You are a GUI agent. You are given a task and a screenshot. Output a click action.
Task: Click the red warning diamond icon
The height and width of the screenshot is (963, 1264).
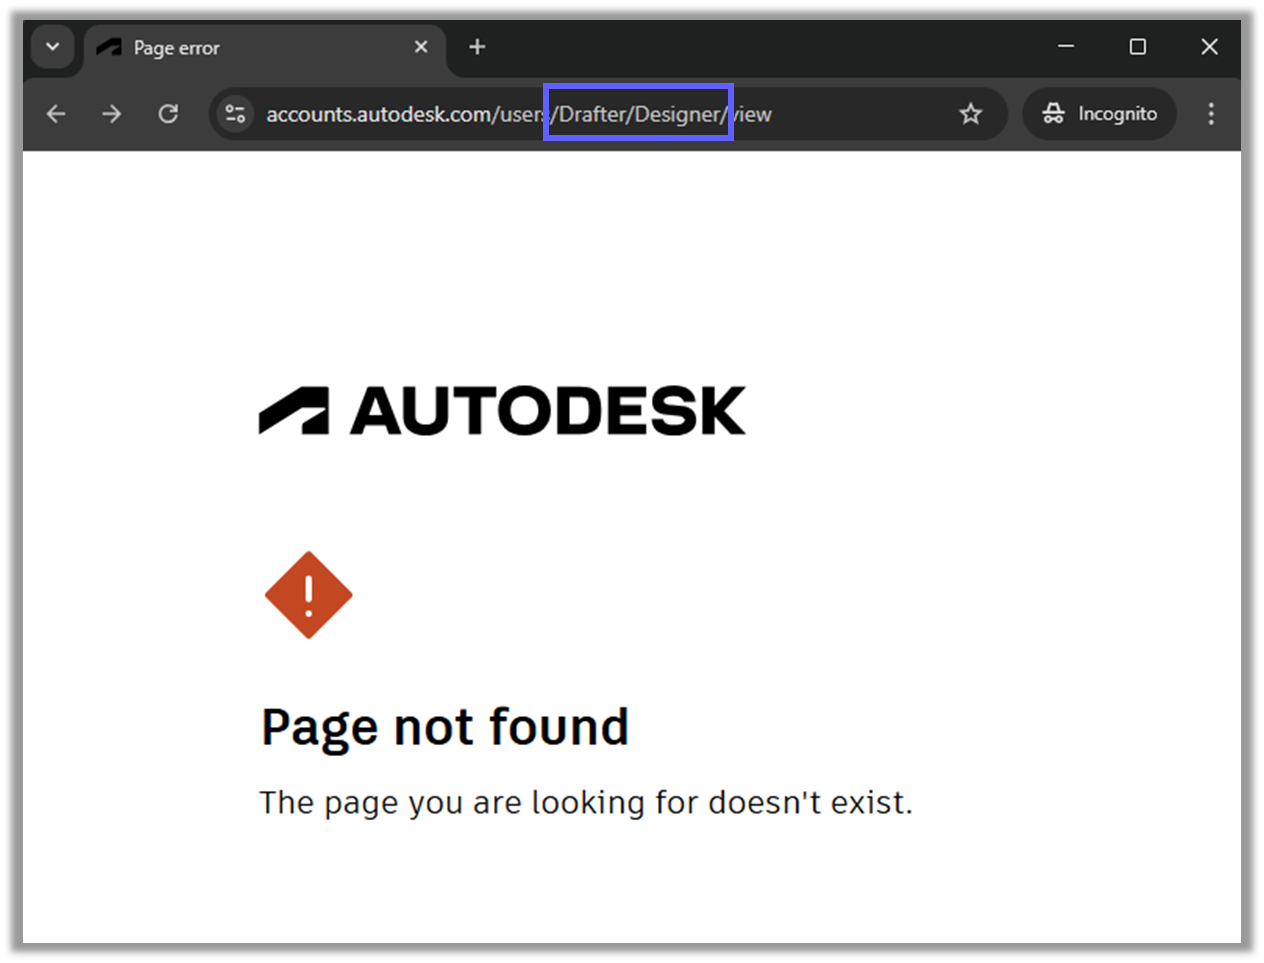(x=308, y=595)
